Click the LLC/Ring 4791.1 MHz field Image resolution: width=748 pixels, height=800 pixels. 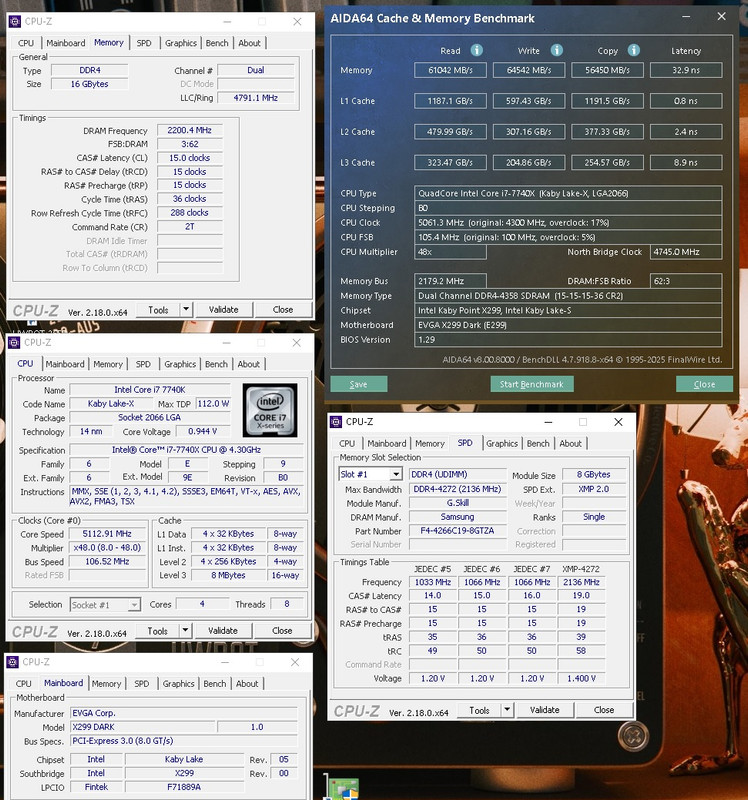[256, 98]
